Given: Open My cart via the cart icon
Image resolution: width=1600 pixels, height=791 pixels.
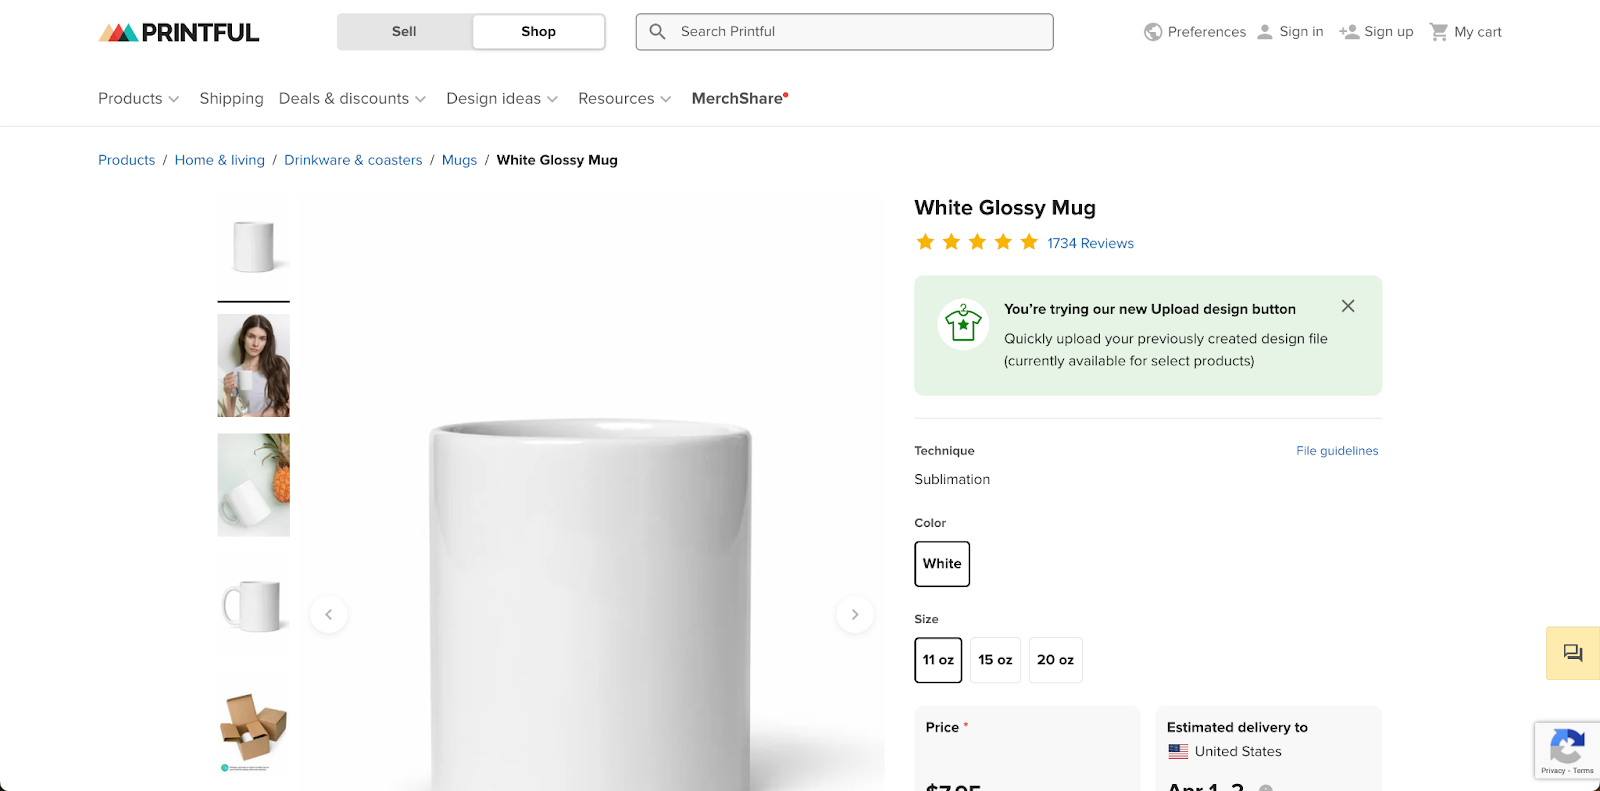Looking at the screenshot, I should coord(1439,31).
